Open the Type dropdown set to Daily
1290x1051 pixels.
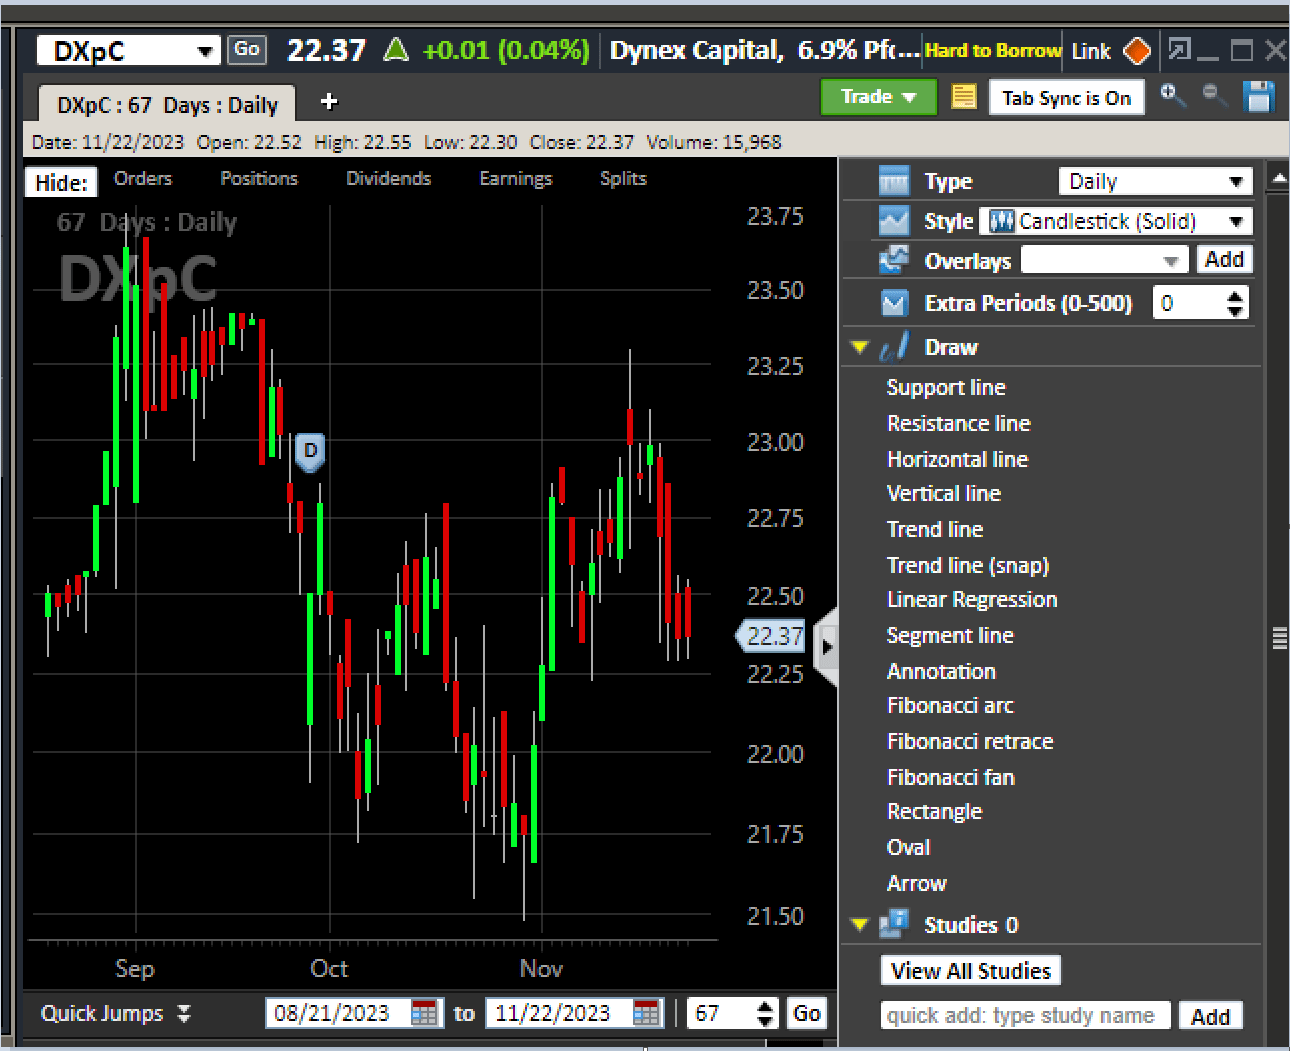tap(1155, 181)
